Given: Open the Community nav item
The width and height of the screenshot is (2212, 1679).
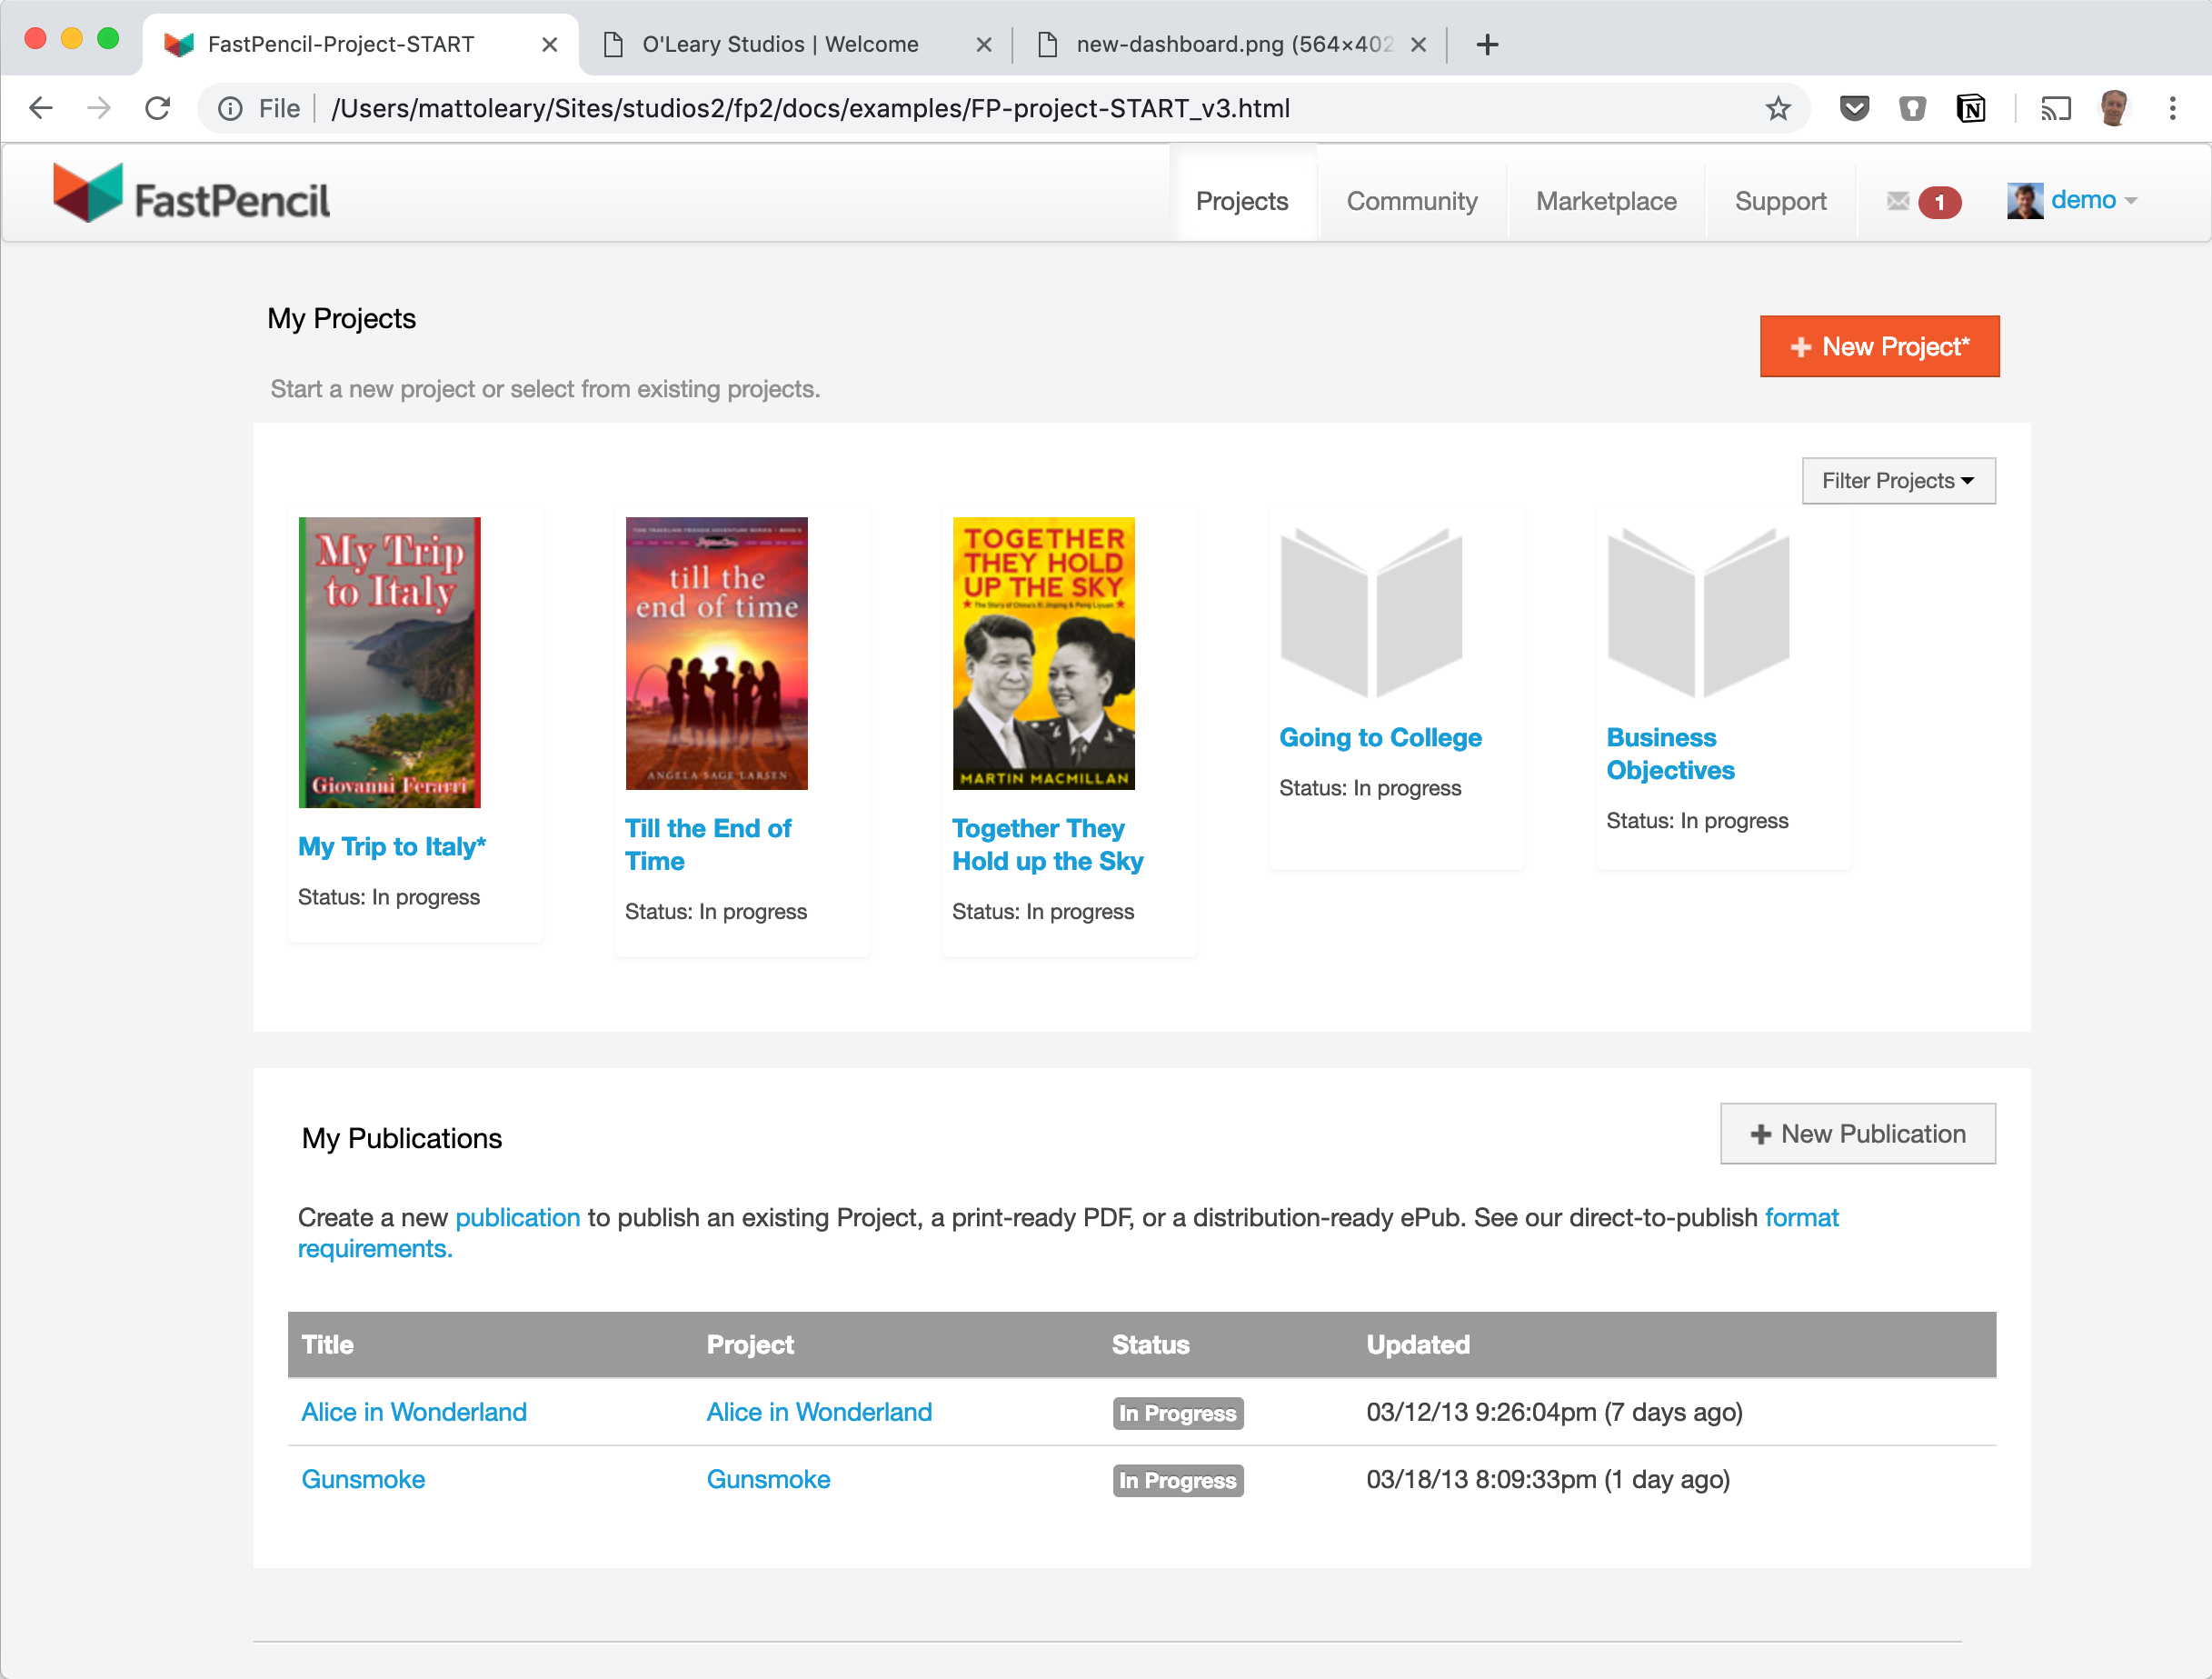Looking at the screenshot, I should tap(1411, 201).
